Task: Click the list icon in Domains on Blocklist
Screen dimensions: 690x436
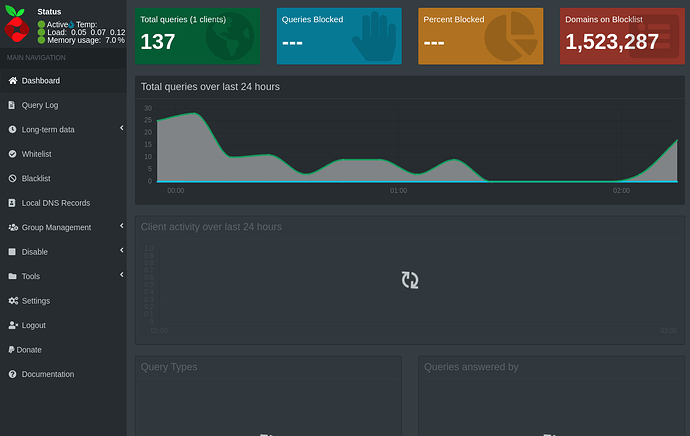Action: pos(654,37)
